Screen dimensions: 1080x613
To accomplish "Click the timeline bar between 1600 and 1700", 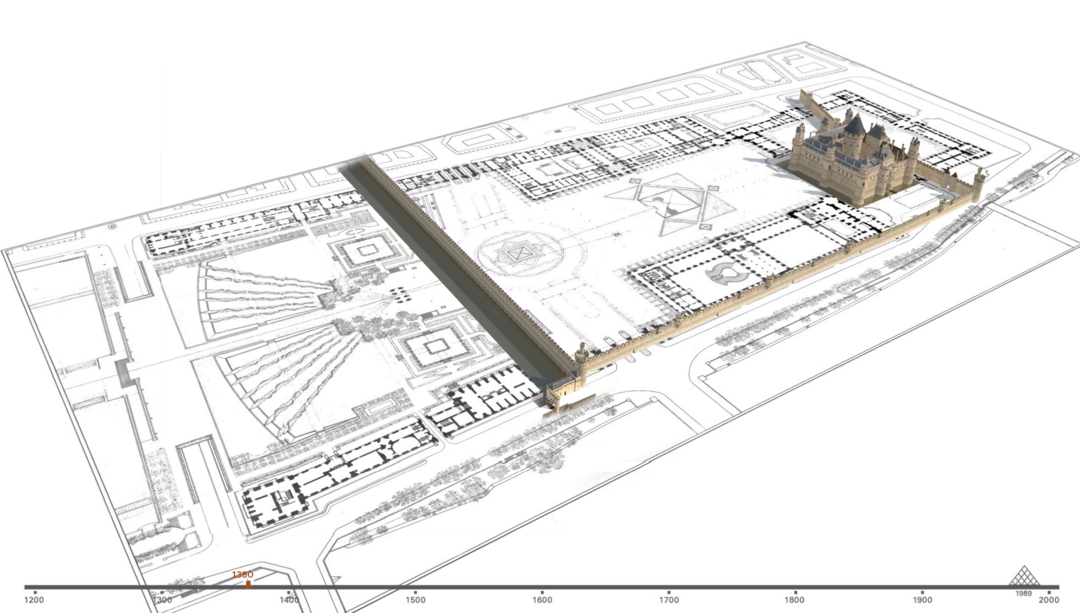I will (x=605, y=587).
